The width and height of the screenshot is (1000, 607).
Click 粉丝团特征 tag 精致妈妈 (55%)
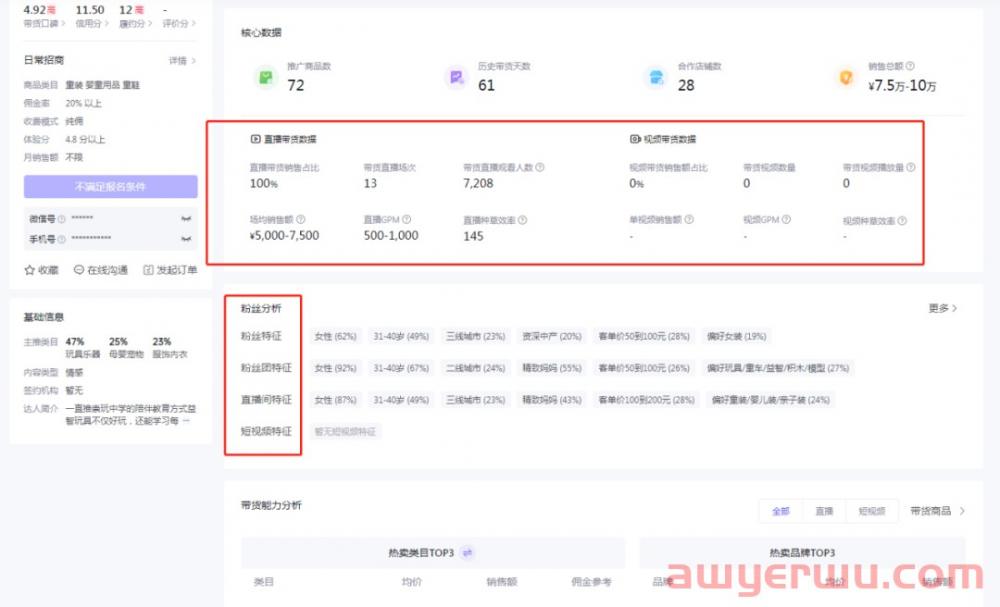coord(552,368)
